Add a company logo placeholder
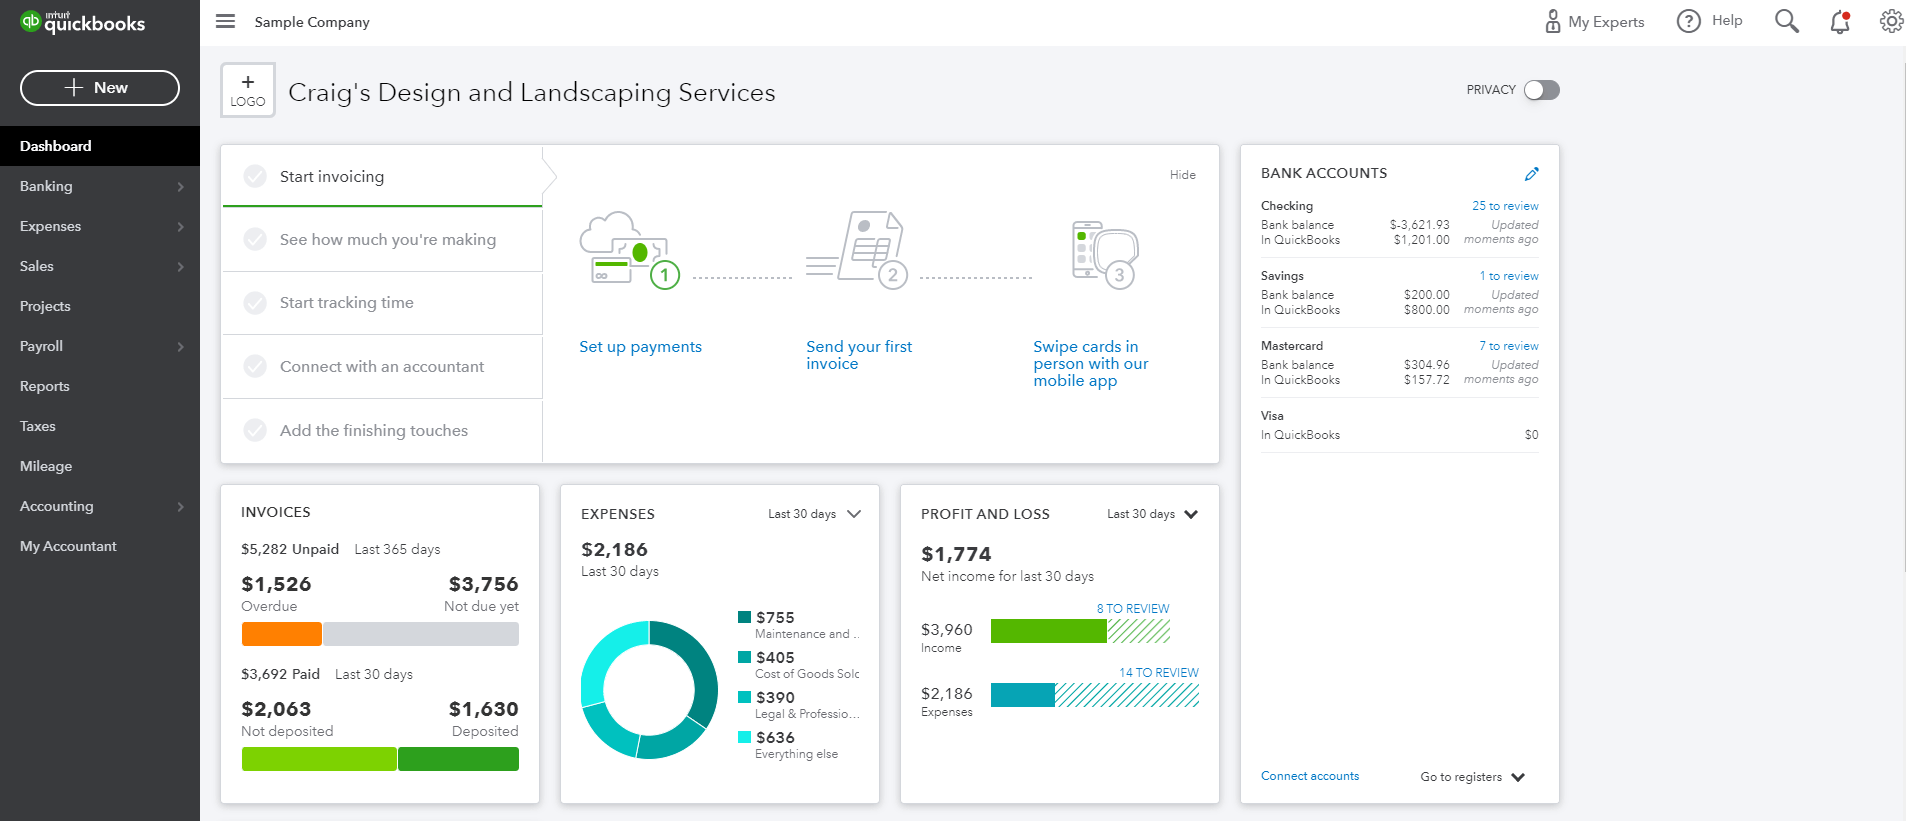The width and height of the screenshot is (1906, 821). tap(248, 90)
